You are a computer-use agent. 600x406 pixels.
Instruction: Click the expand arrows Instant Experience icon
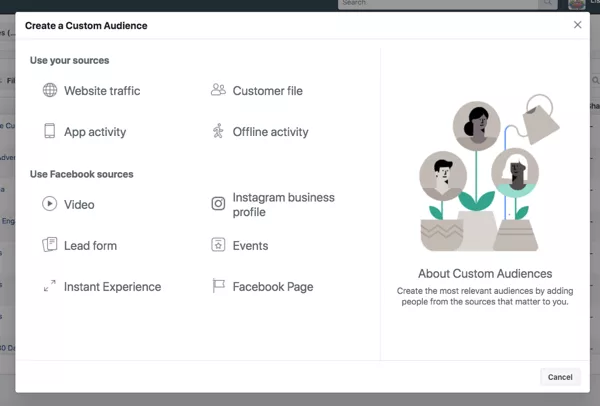tap(50, 286)
